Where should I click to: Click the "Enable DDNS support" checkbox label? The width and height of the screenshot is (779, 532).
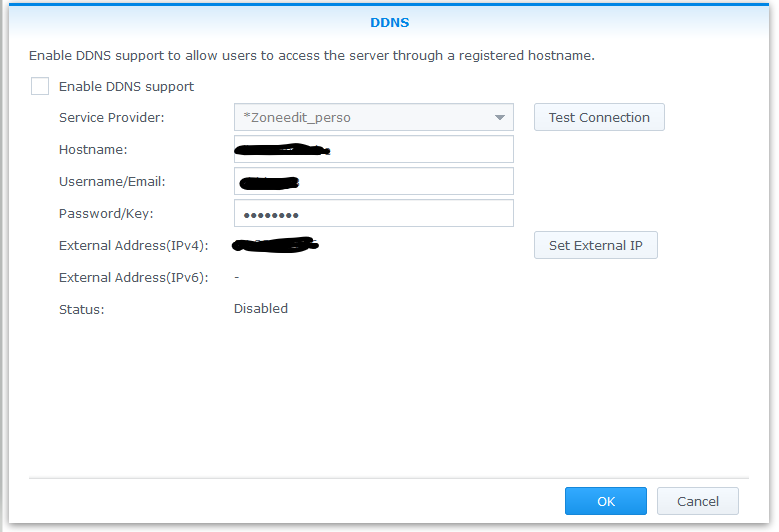[x=126, y=87]
